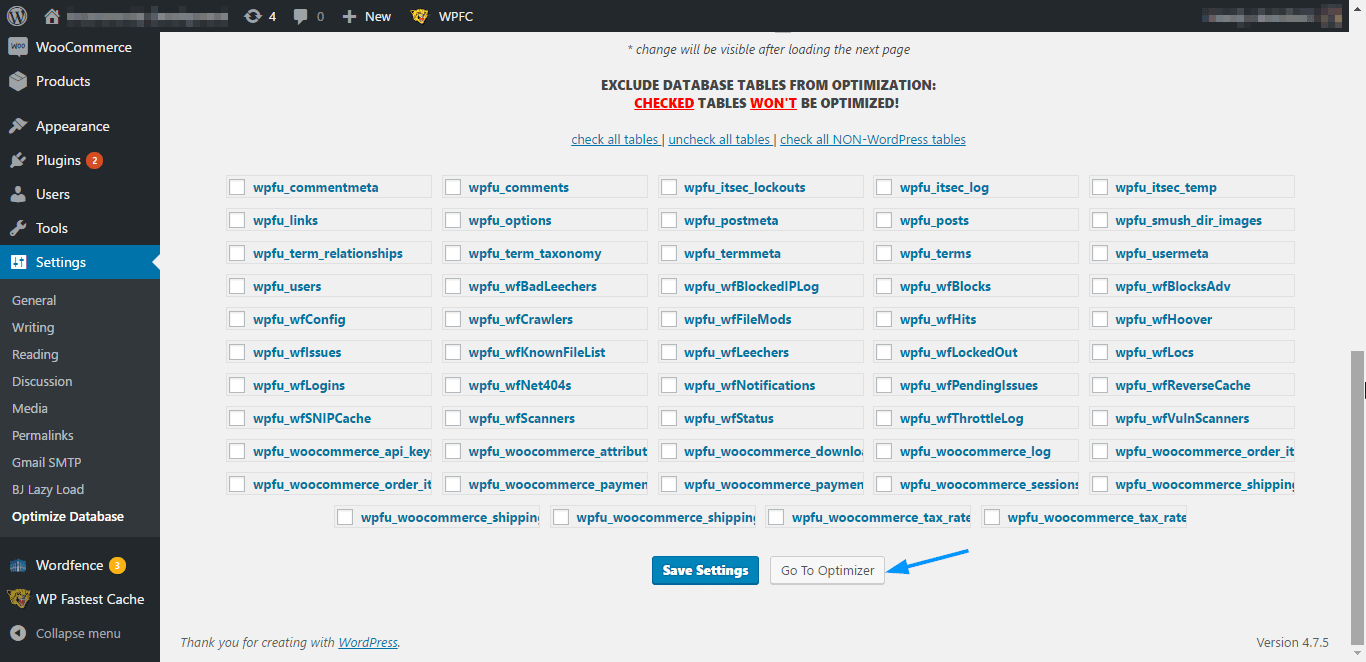Screen dimensions: 1366x662
Task: Click the page vertical scrollbar thumb
Action: 1357,497
